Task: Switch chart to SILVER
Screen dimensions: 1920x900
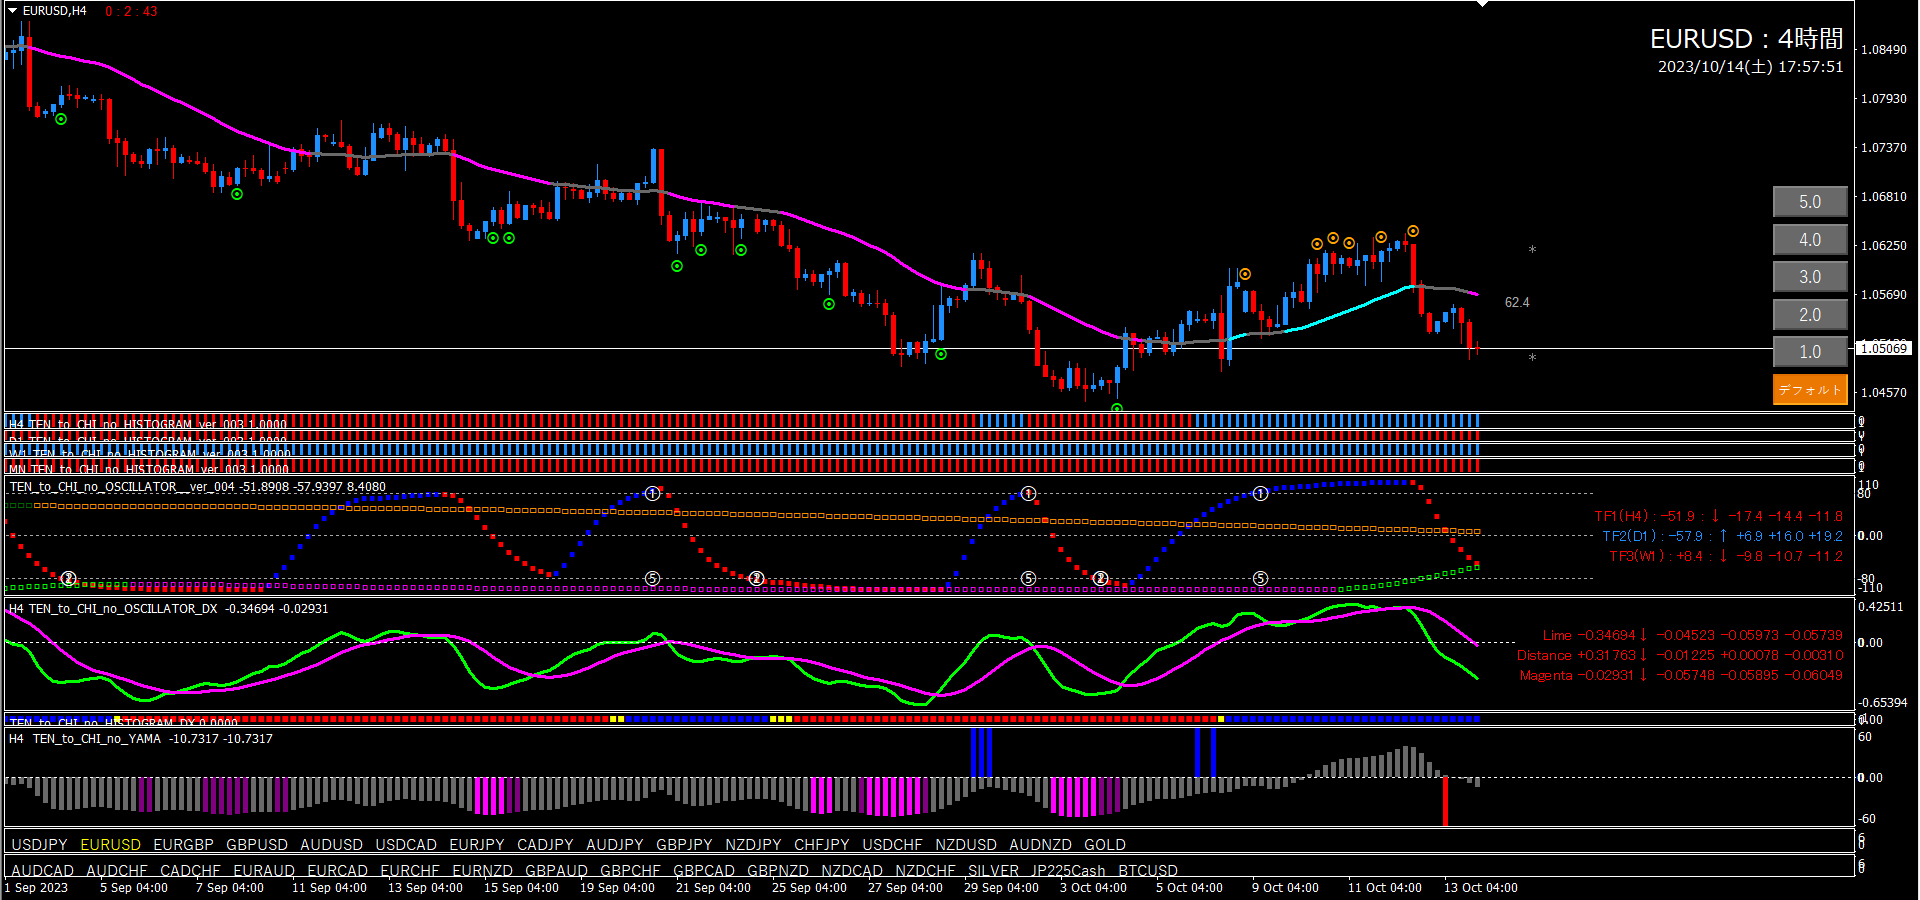Action: 993,871
